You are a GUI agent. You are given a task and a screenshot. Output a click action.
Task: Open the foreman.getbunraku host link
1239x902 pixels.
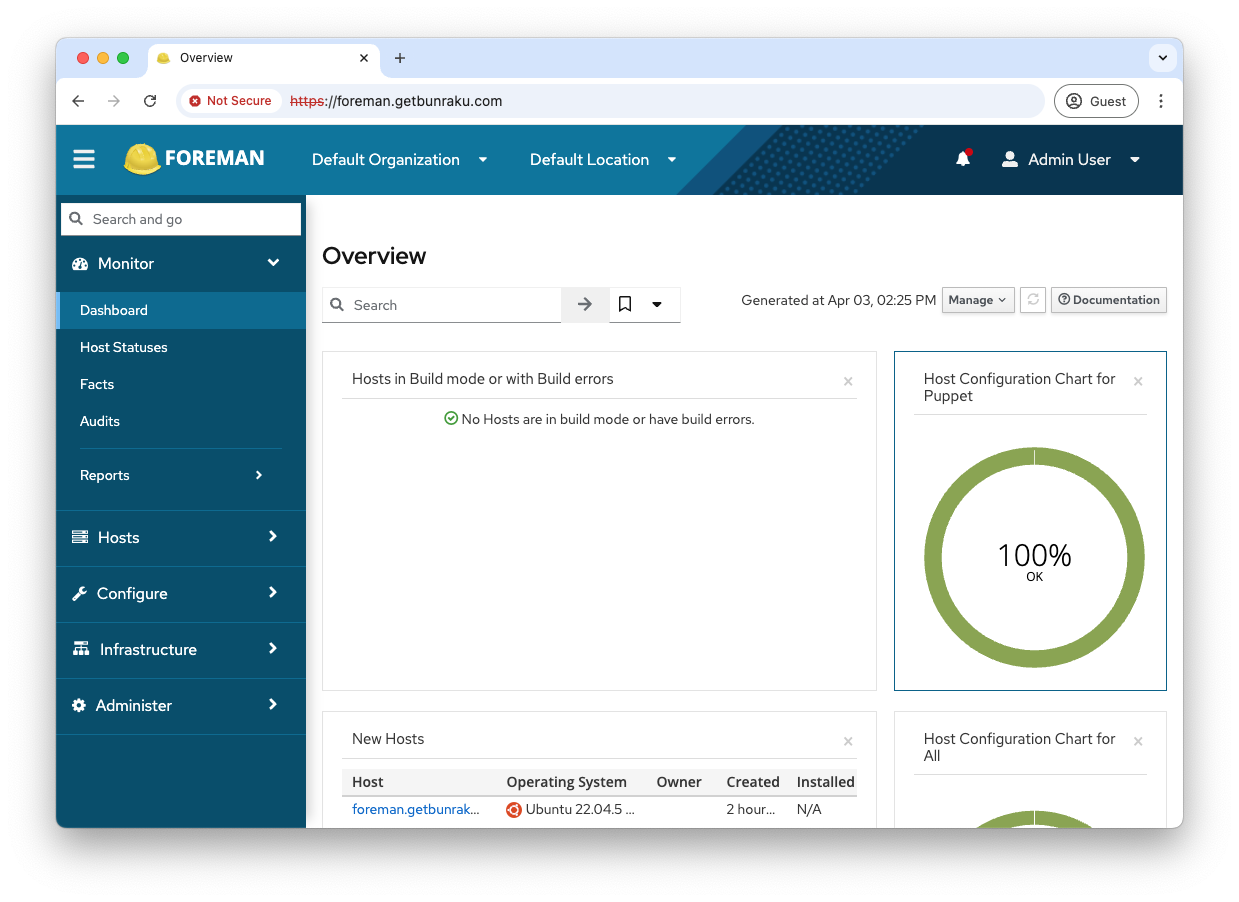[x=415, y=810]
